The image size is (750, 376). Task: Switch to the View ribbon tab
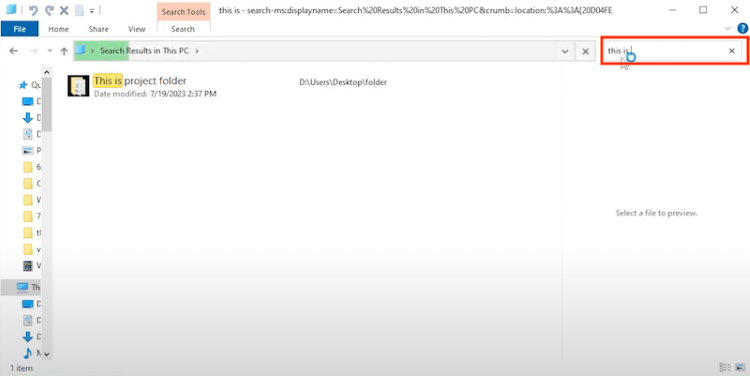136,29
